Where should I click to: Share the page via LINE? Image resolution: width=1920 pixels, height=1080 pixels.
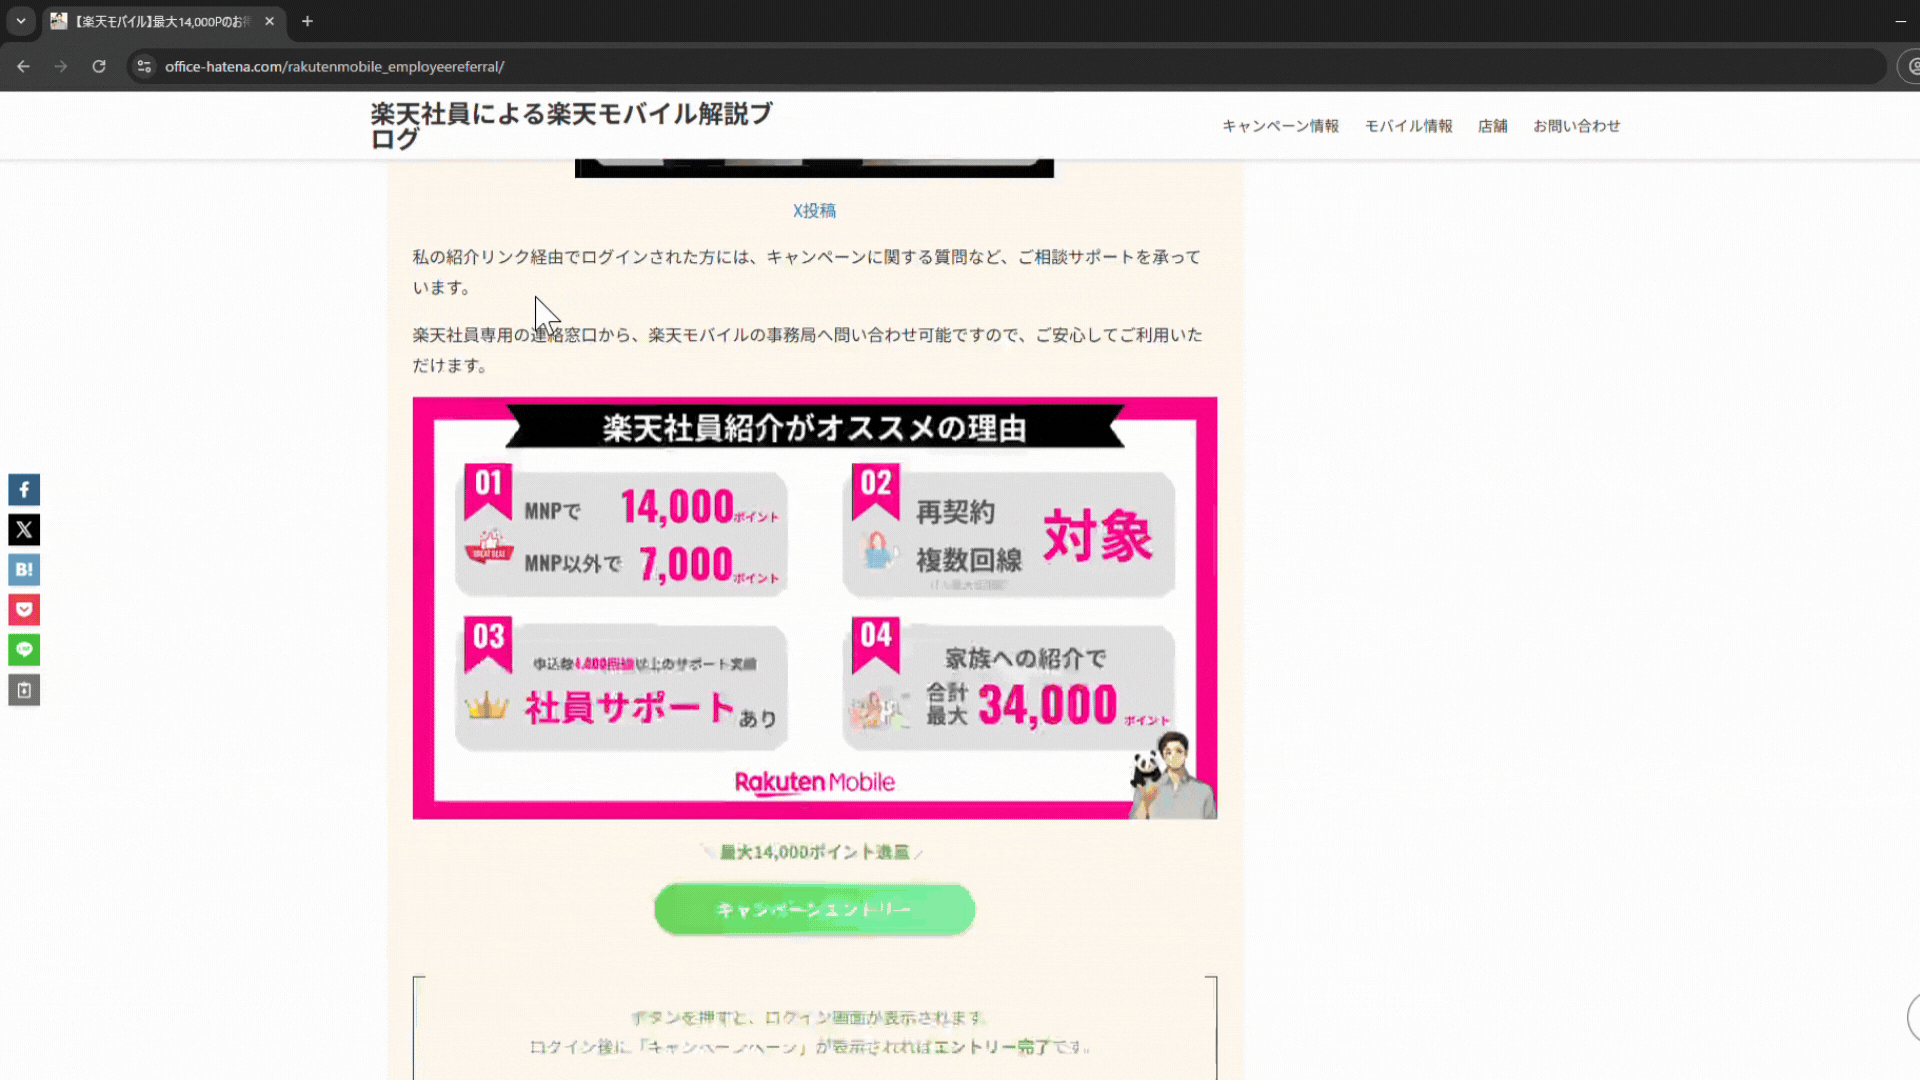pos(24,650)
